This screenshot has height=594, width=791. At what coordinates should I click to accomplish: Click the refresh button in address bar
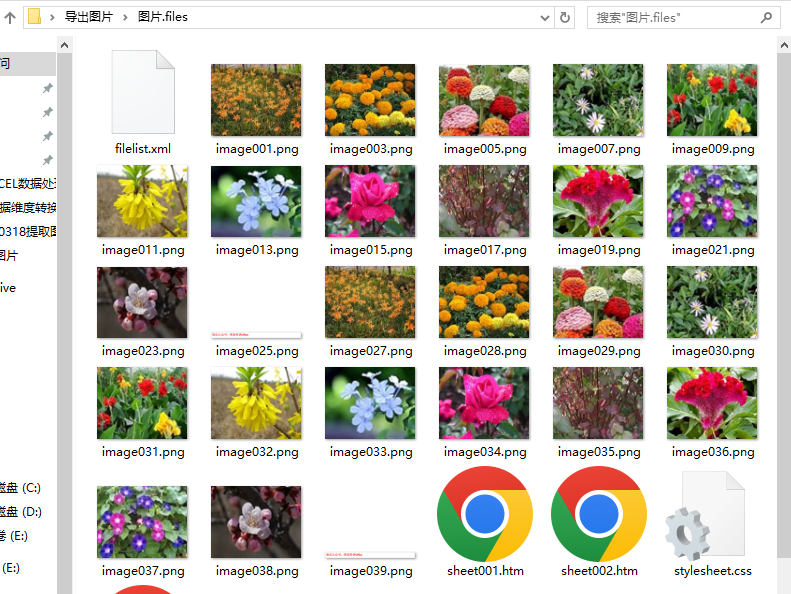pos(565,18)
